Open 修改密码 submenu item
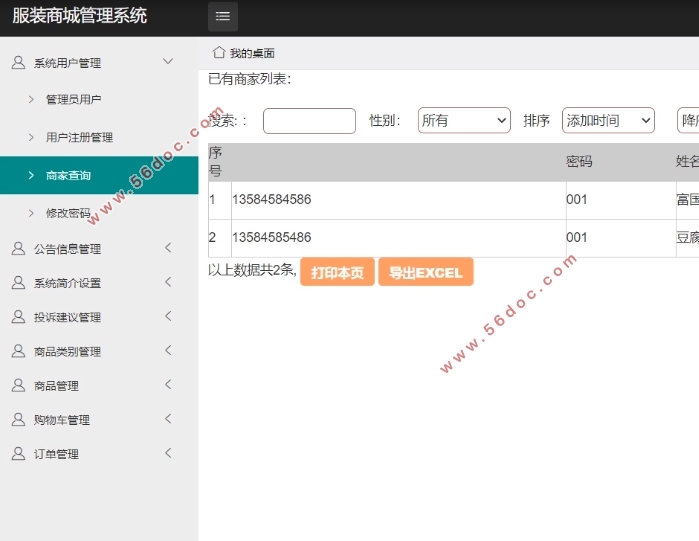The width and height of the screenshot is (699, 541). [68, 213]
